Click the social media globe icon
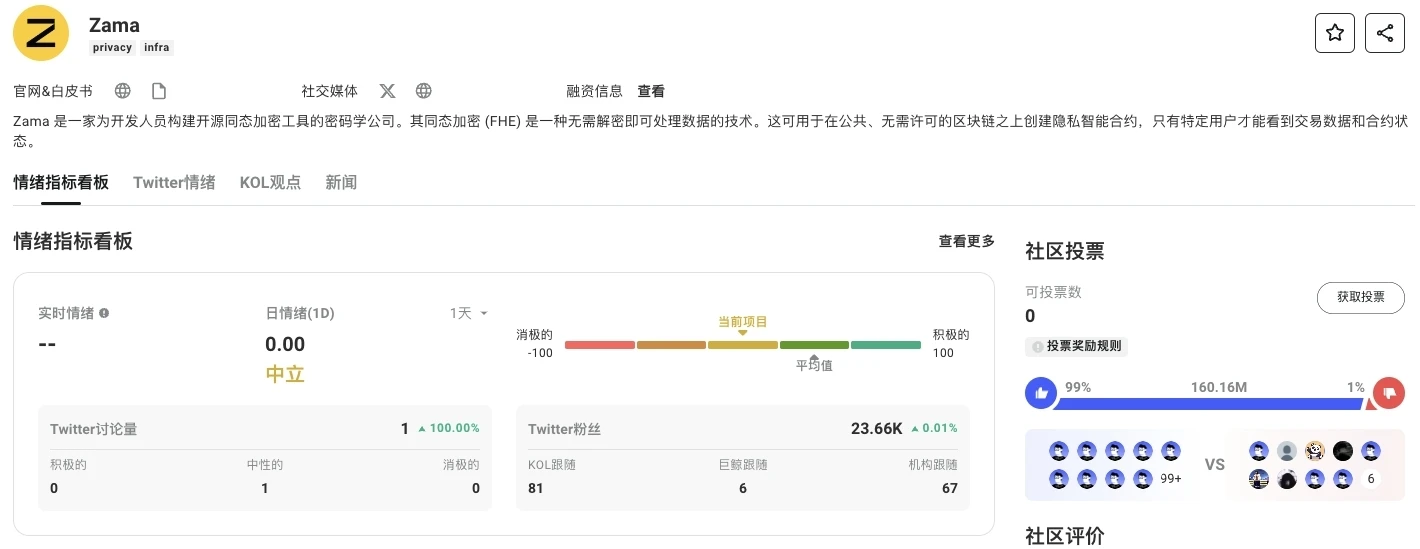The height and width of the screenshot is (549, 1420). 424,91
